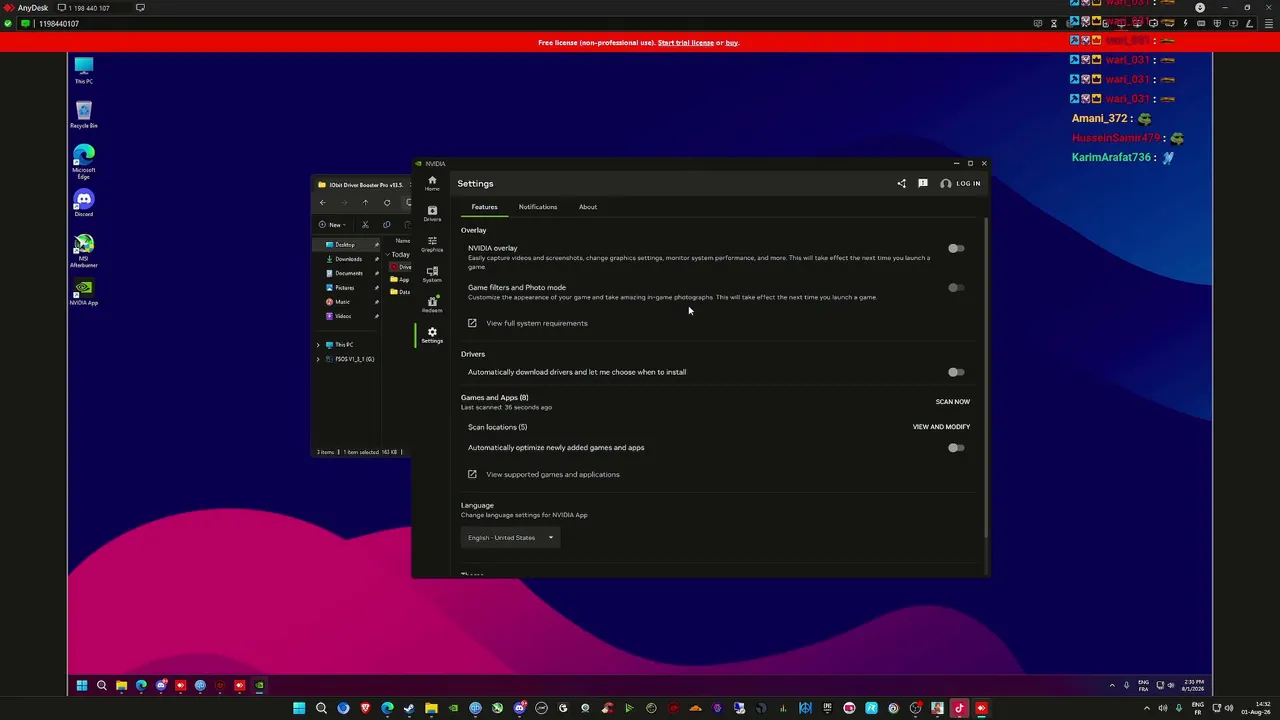
Task: Select Music in File Explorer sidebar
Action: (344, 302)
